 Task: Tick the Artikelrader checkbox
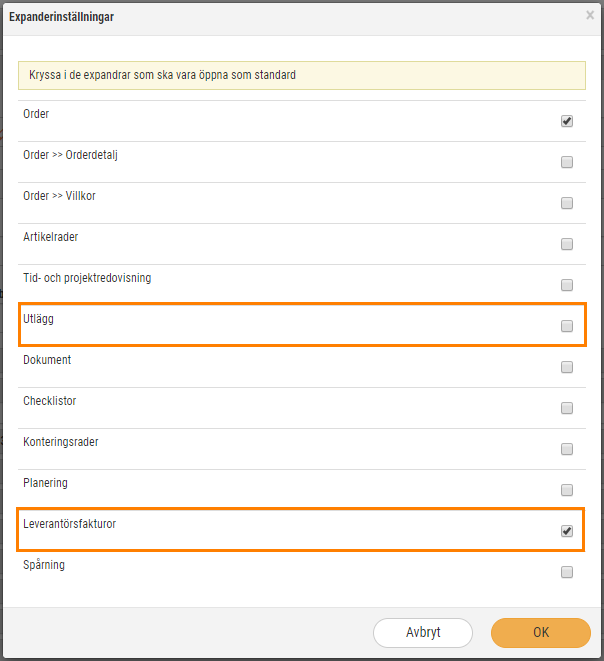coord(566,244)
